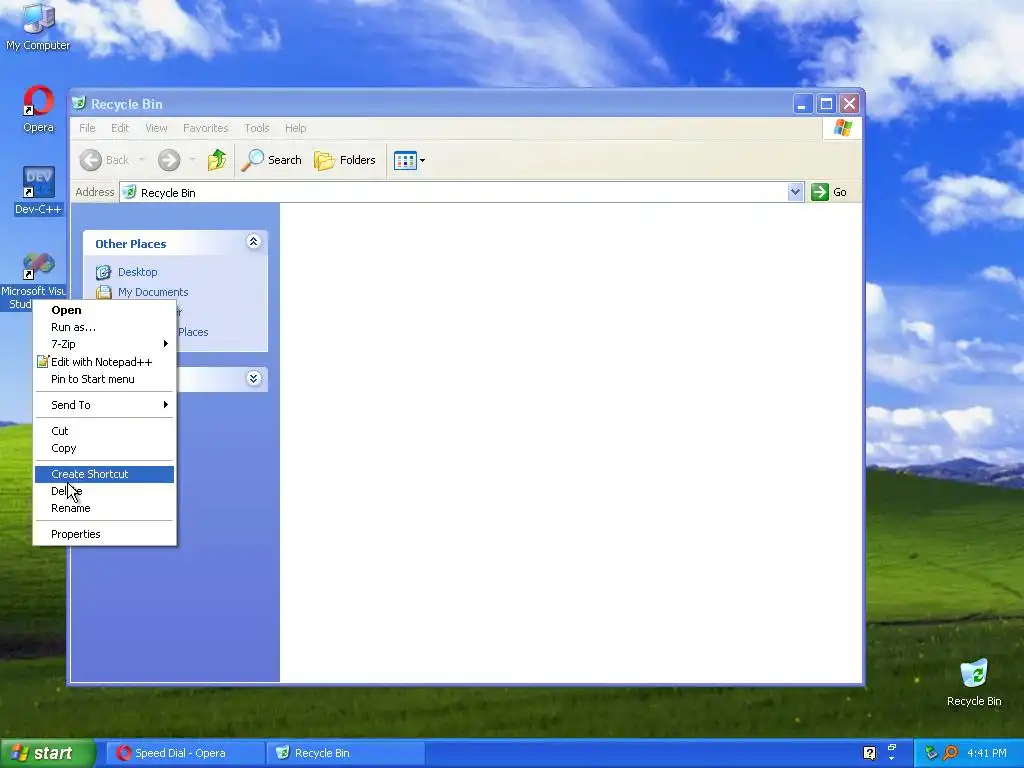Click the Recycle Bin title bar icon
This screenshot has height=768, width=1024.
79,103
